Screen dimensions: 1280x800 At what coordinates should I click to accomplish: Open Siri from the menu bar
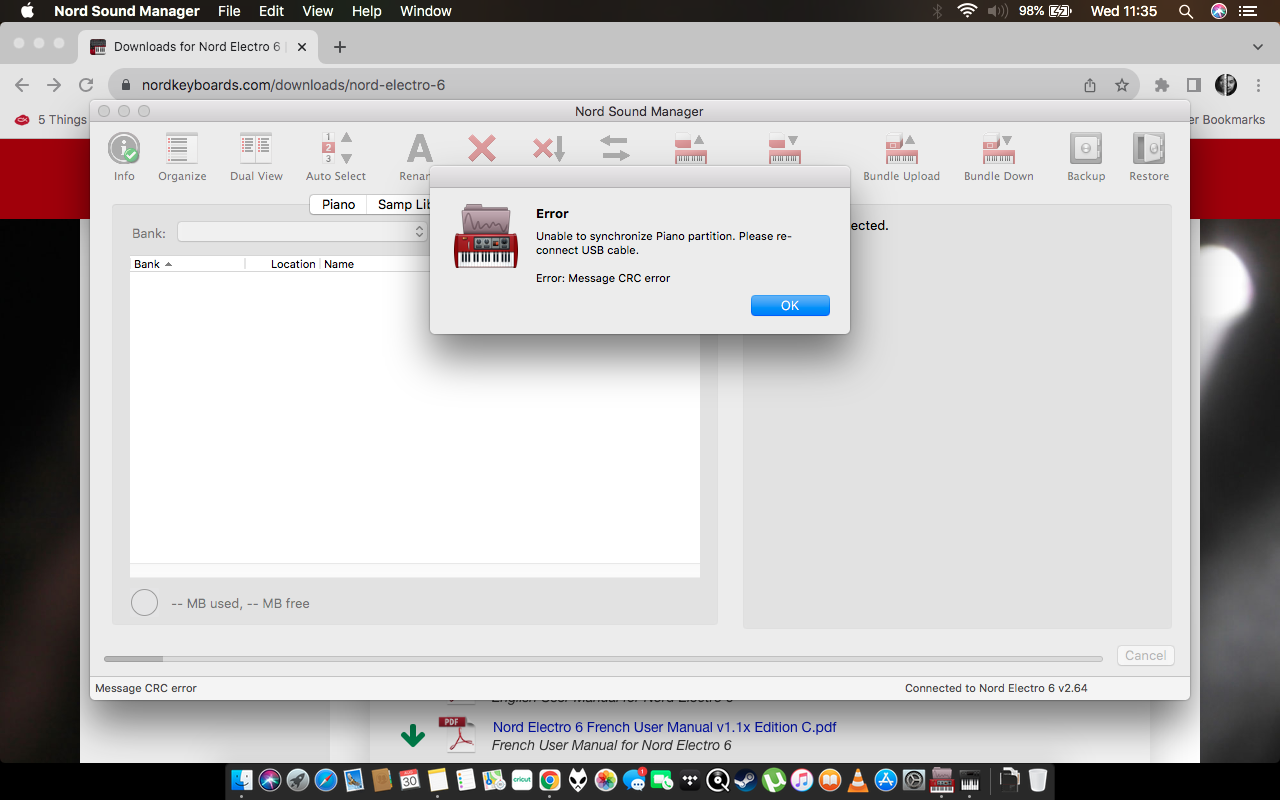(1219, 11)
